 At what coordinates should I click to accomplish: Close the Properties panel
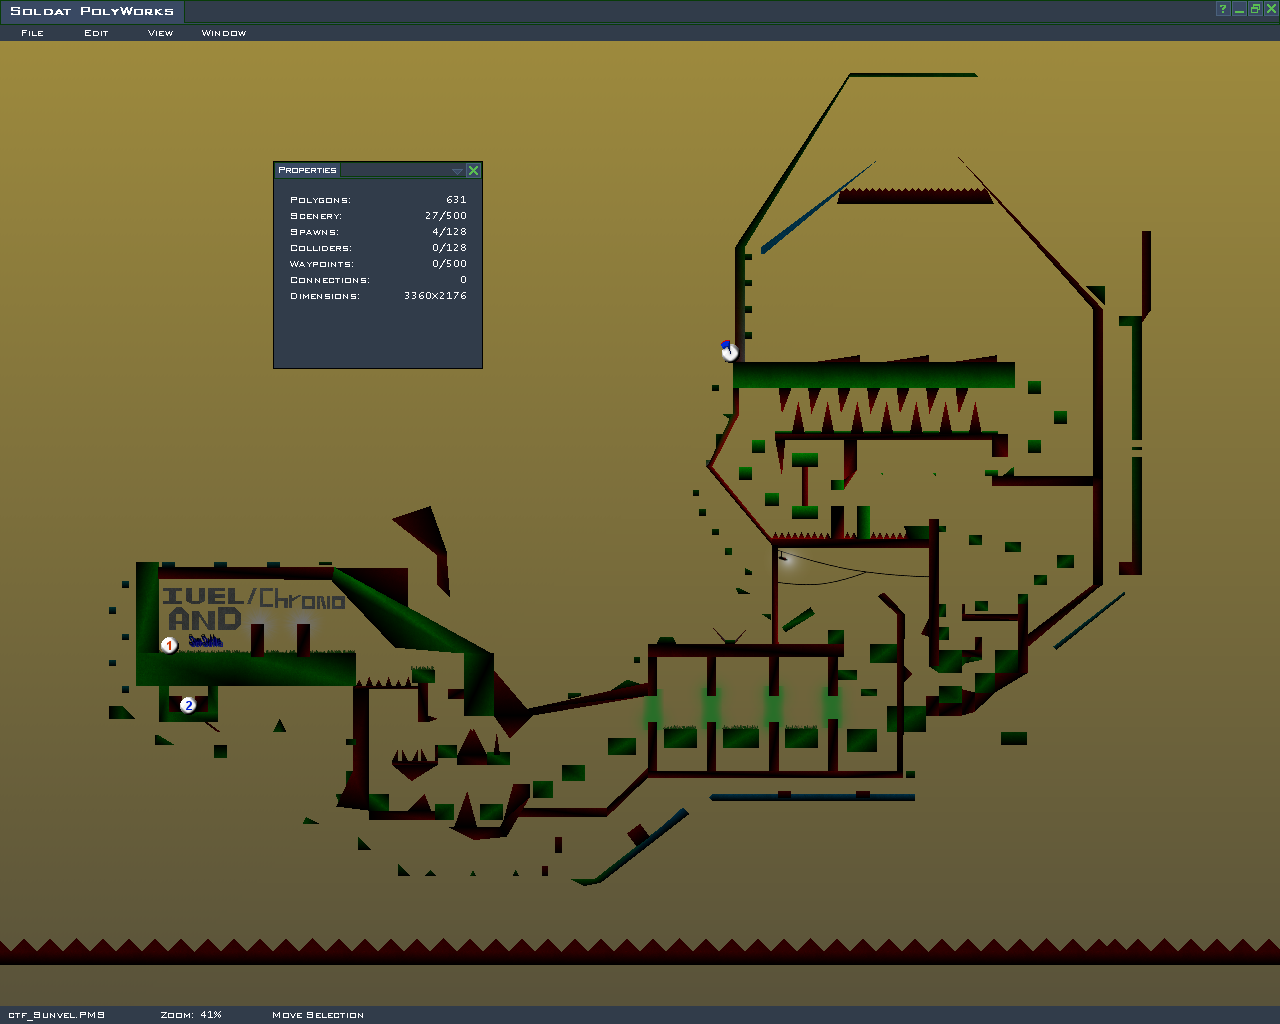473,171
